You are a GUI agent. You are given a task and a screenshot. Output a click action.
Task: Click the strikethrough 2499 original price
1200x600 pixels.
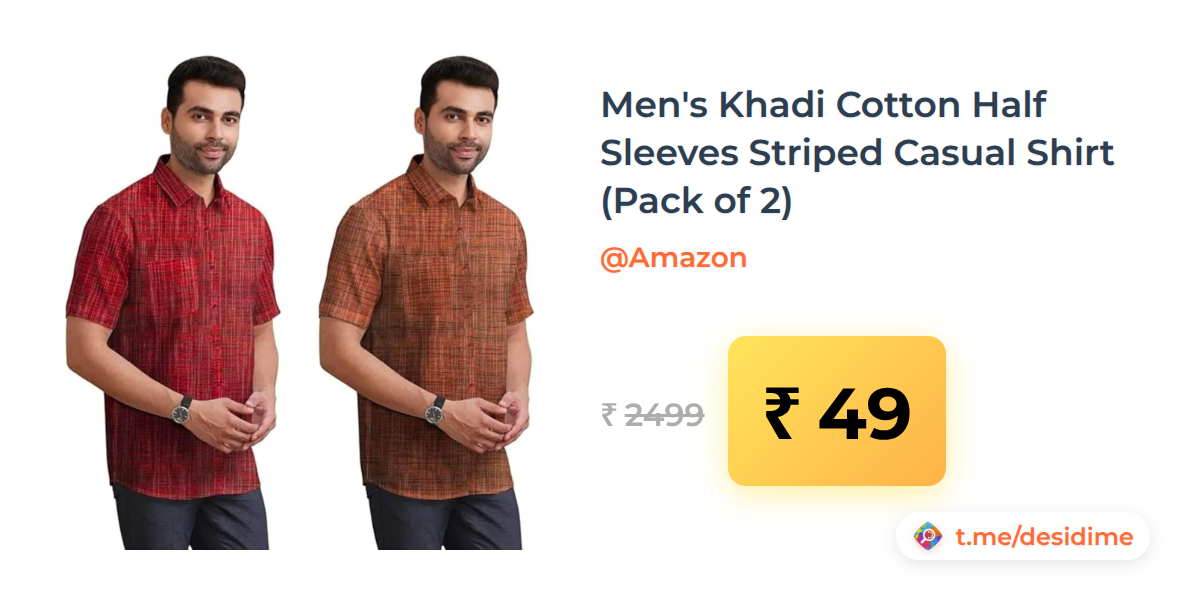point(664,414)
